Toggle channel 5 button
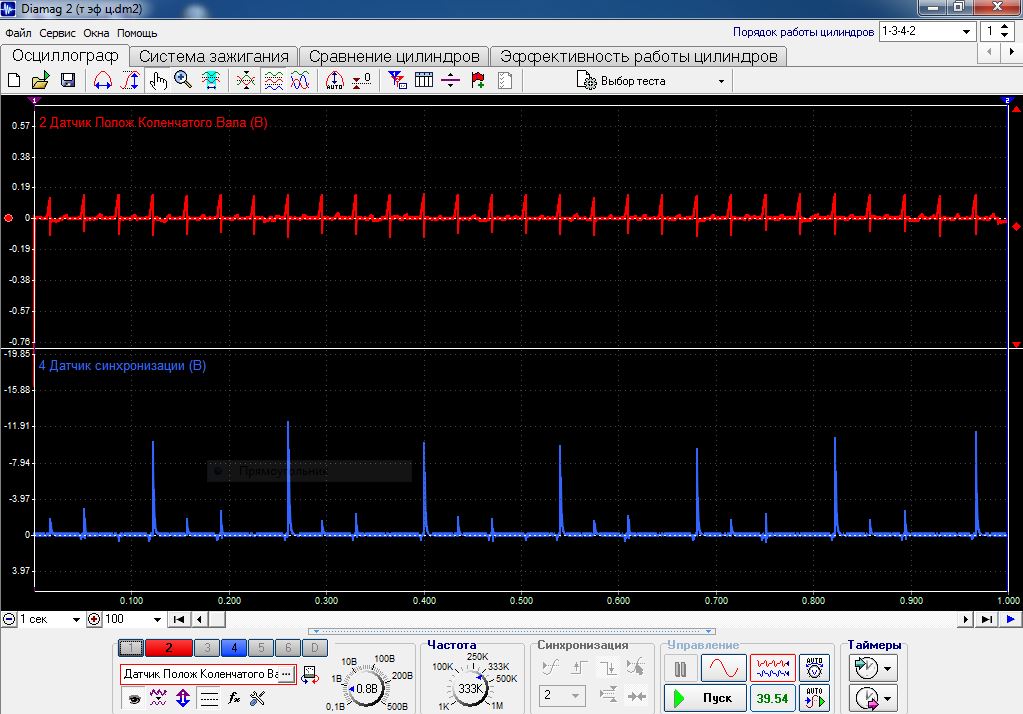 261,647
